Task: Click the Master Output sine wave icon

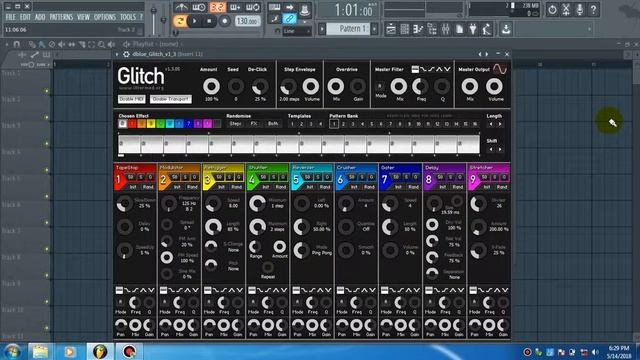Action: pyautogui.click(x=500, y=69)
